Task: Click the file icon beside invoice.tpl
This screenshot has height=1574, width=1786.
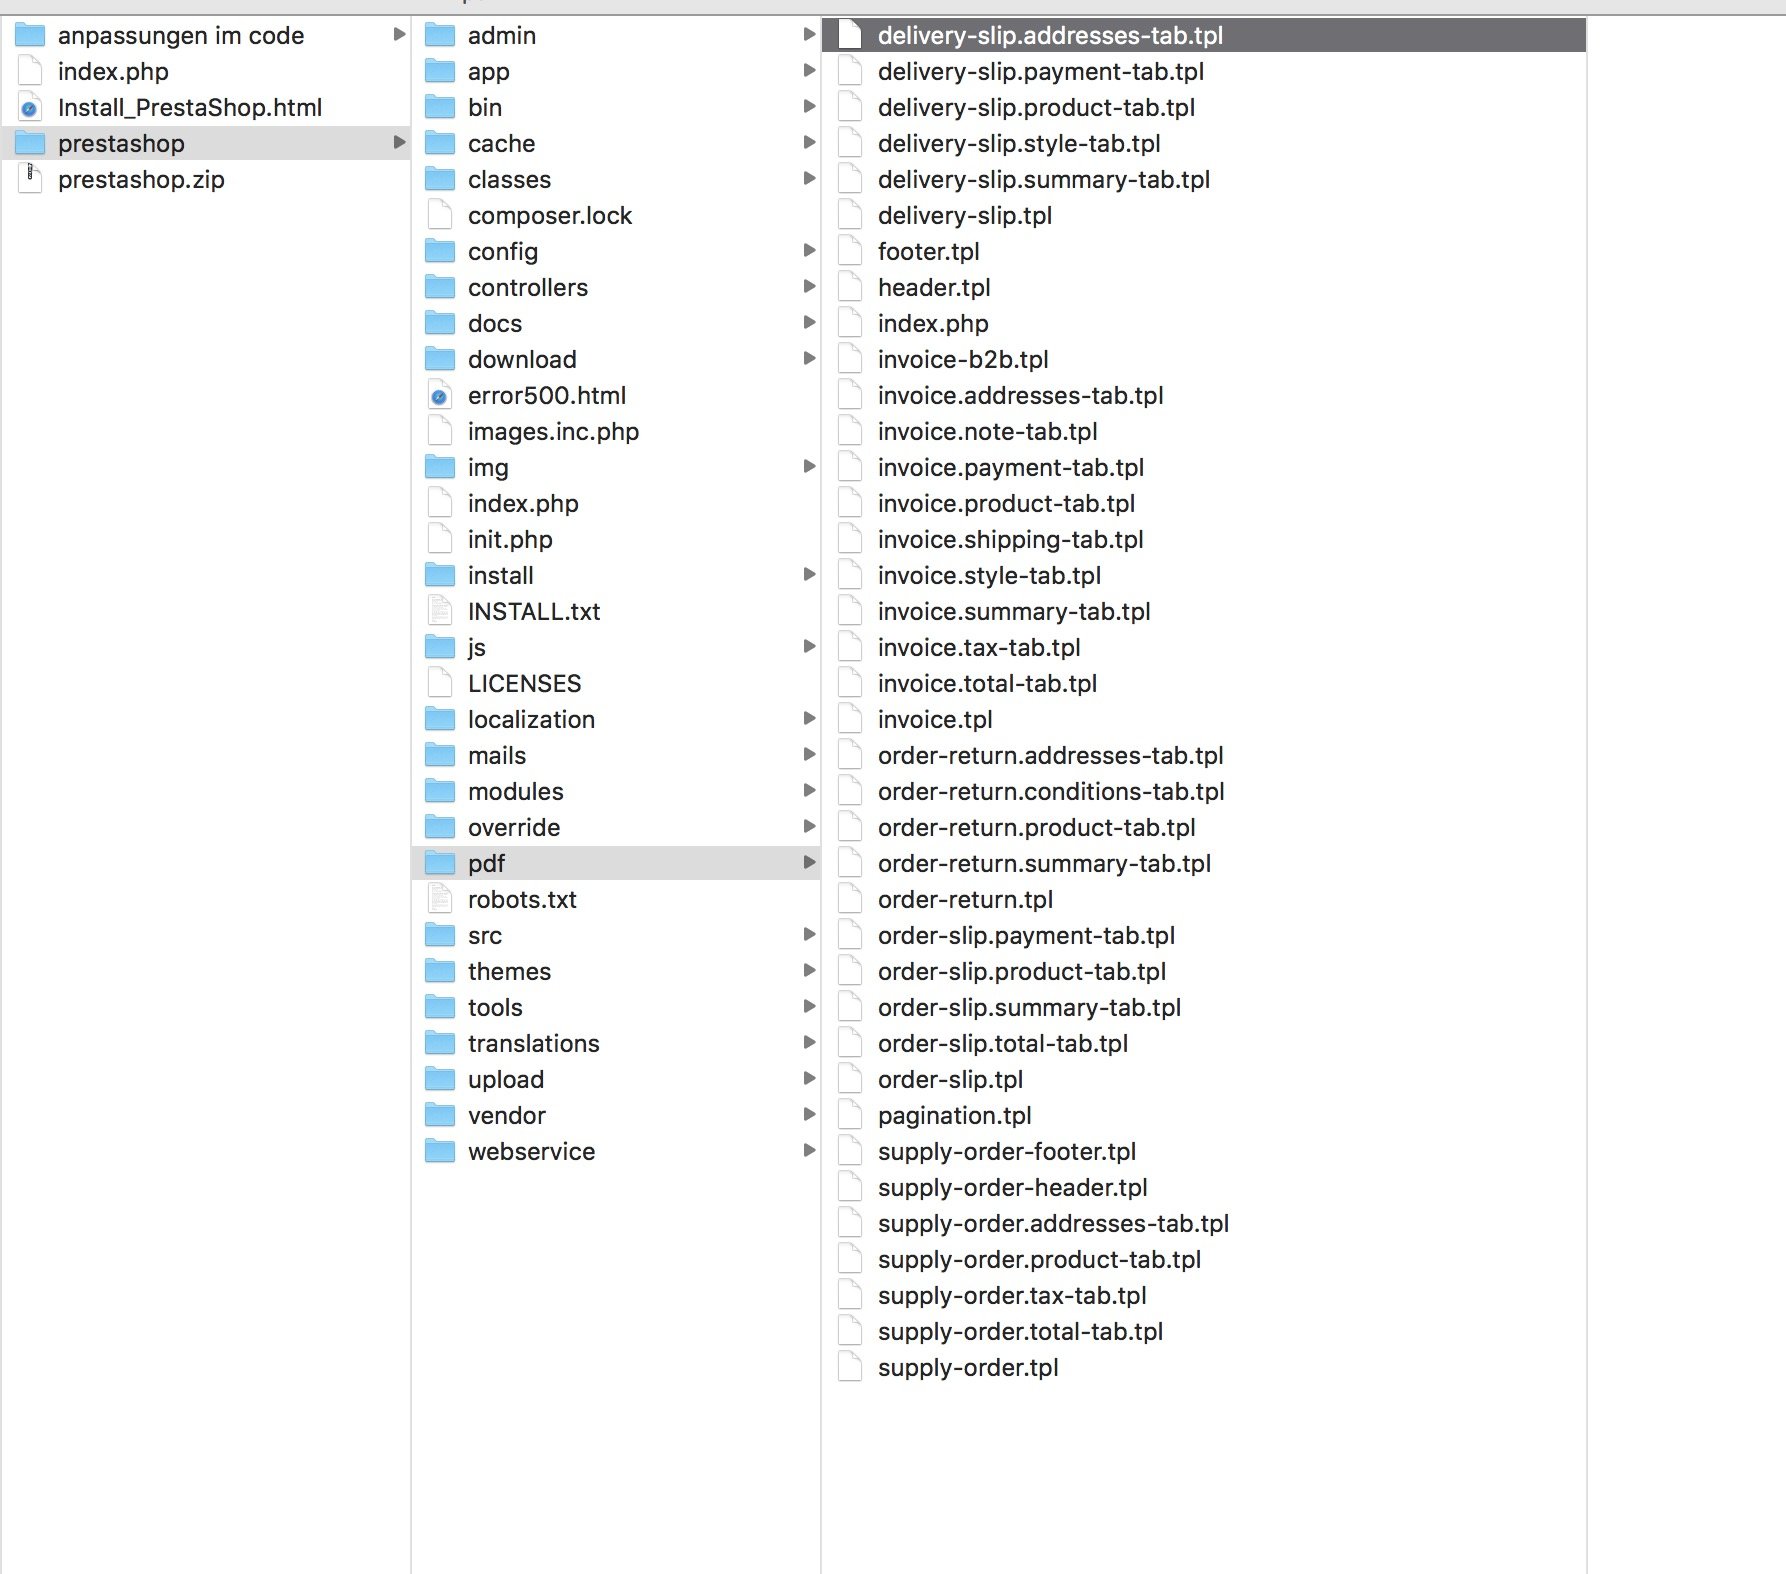Action: point(850,720)
